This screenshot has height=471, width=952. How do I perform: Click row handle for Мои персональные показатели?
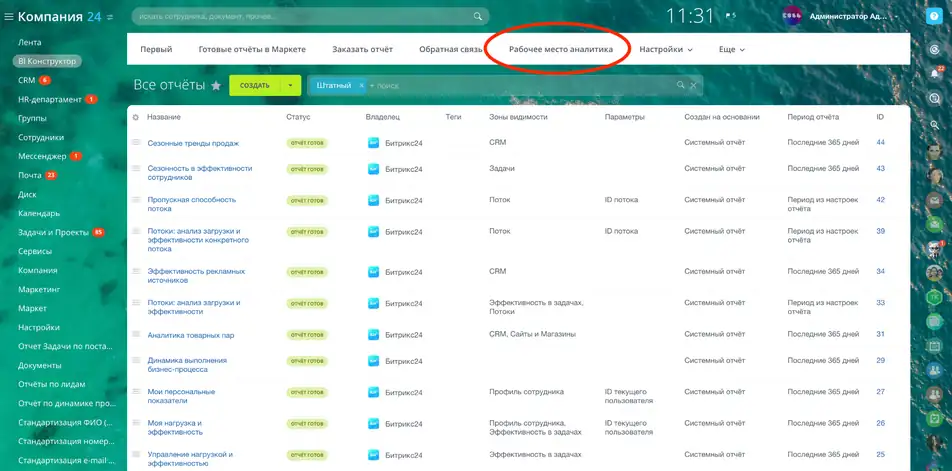coord(137,391)
